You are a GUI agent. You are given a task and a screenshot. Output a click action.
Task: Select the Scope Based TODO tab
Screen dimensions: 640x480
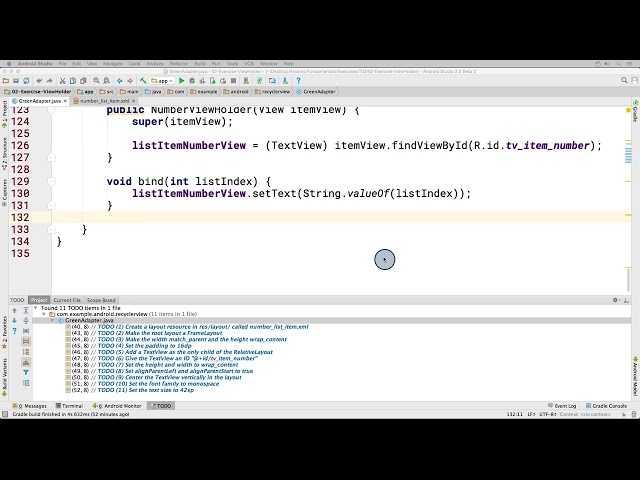coord(101,300)
